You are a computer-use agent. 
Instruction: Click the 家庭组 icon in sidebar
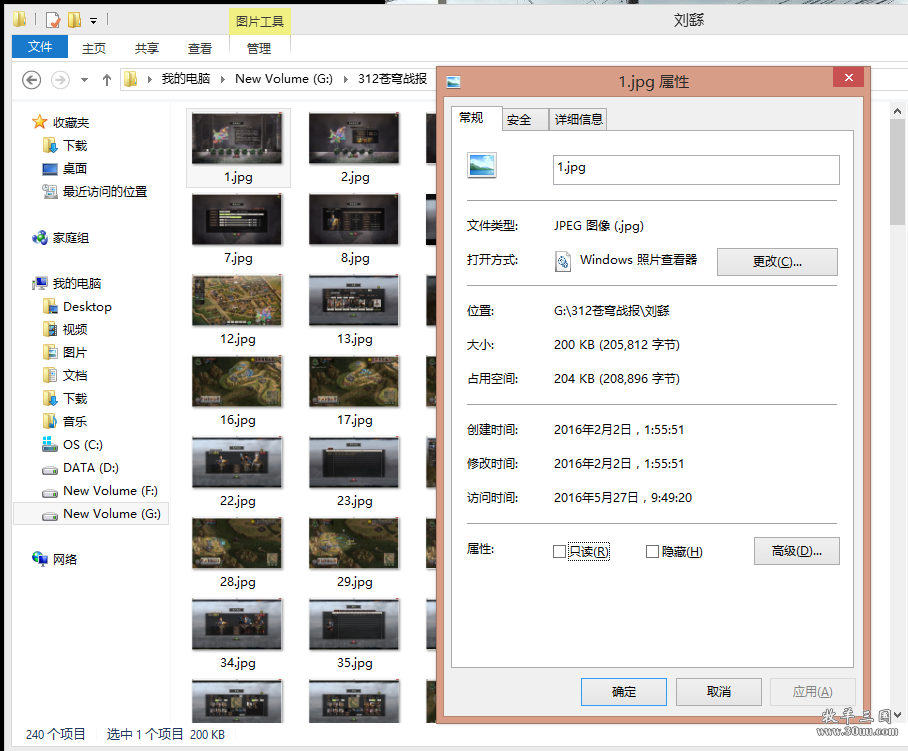[40, 237]
